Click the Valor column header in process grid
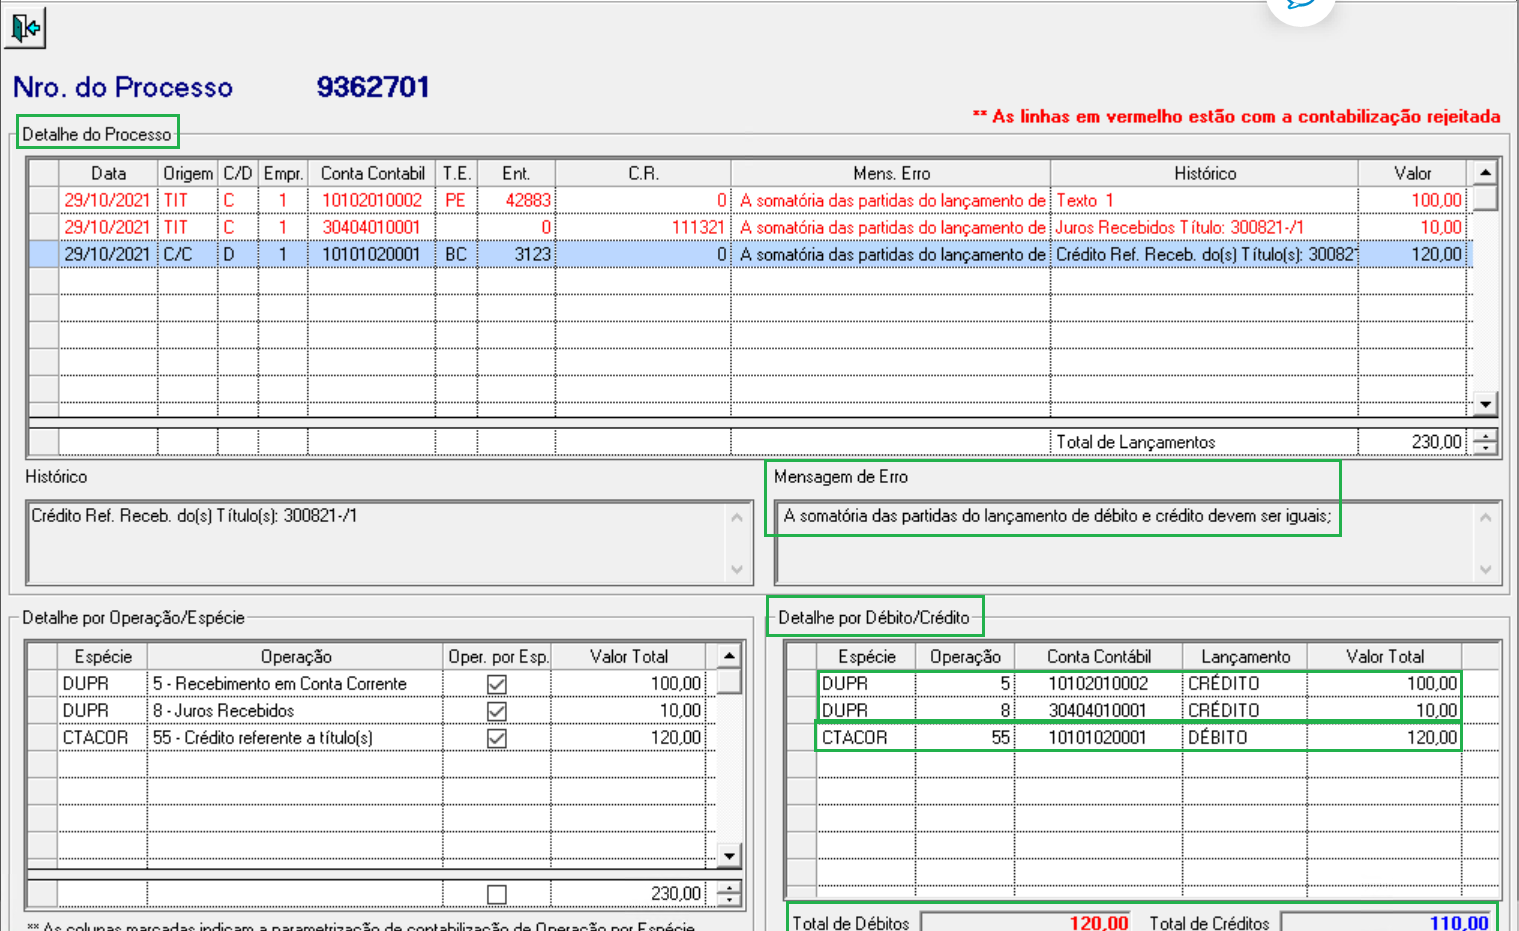The image size is (1519, 931). click(x=1412, y=173)
